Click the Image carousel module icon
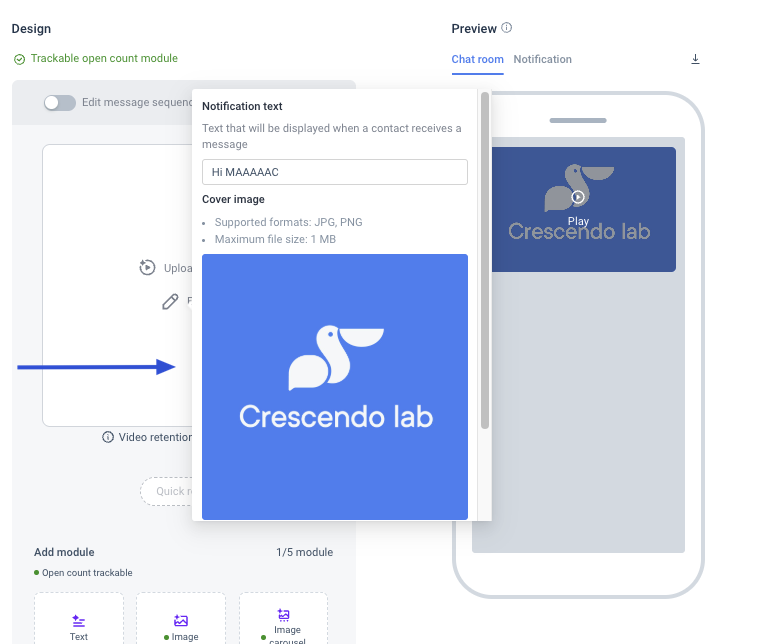Viewport: 782px width, 644px height. [x=283, y=615]
